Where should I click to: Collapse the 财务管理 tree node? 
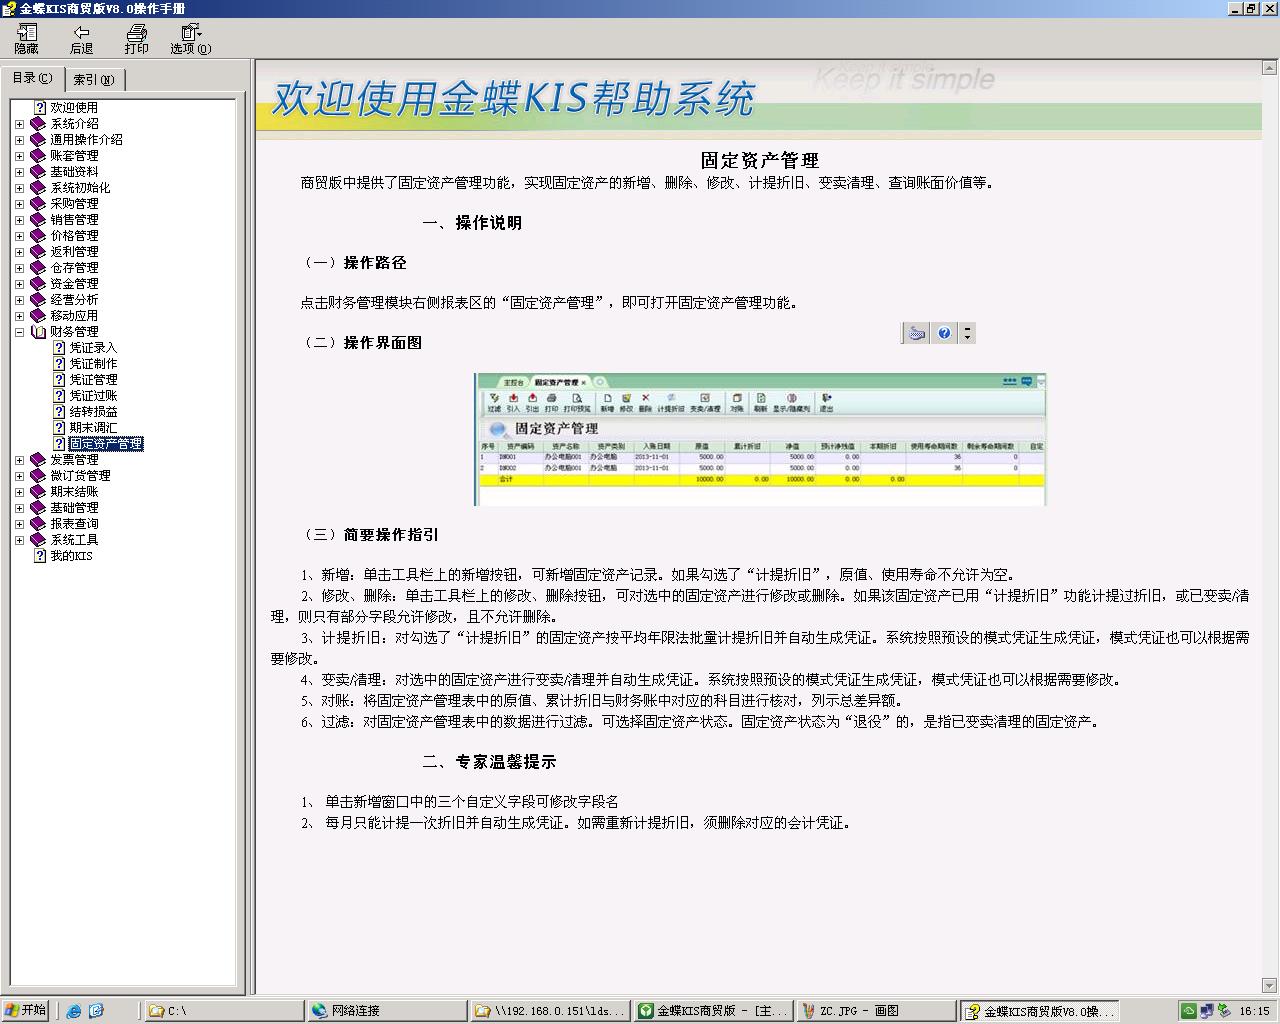point(19,332)
